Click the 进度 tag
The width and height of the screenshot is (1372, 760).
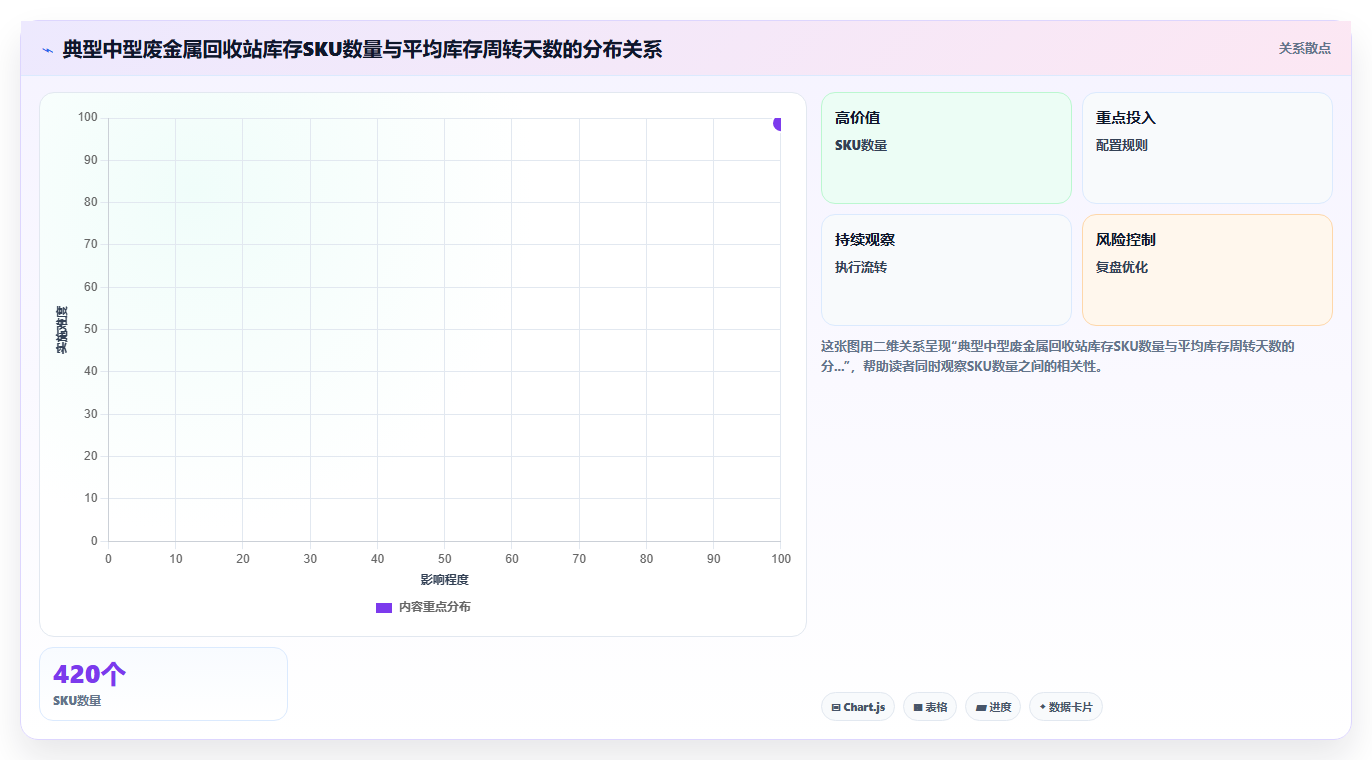click(x=993, y=707)
